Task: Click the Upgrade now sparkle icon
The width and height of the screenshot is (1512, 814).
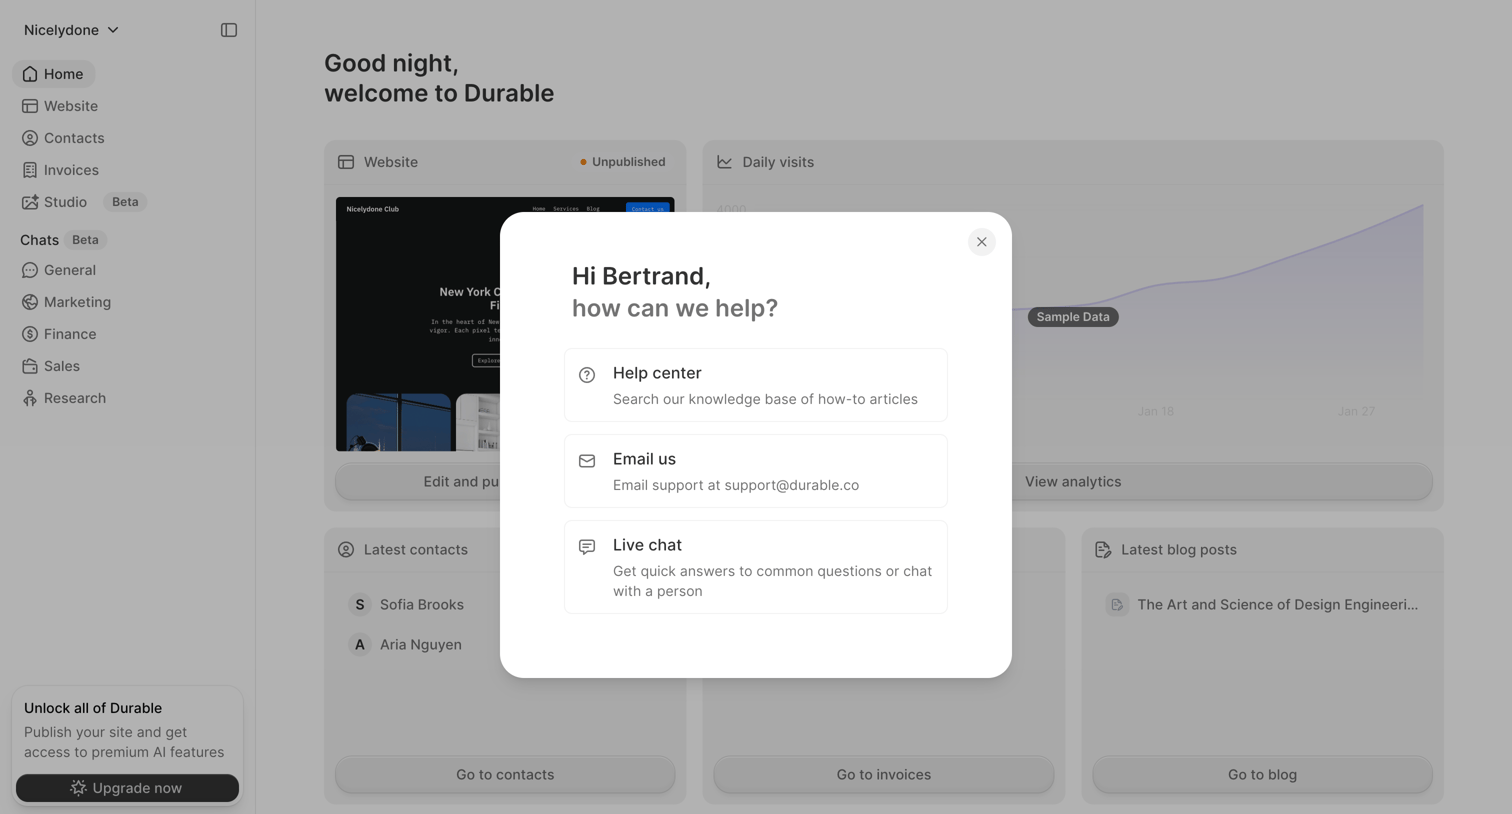Action: coord(78,788)
